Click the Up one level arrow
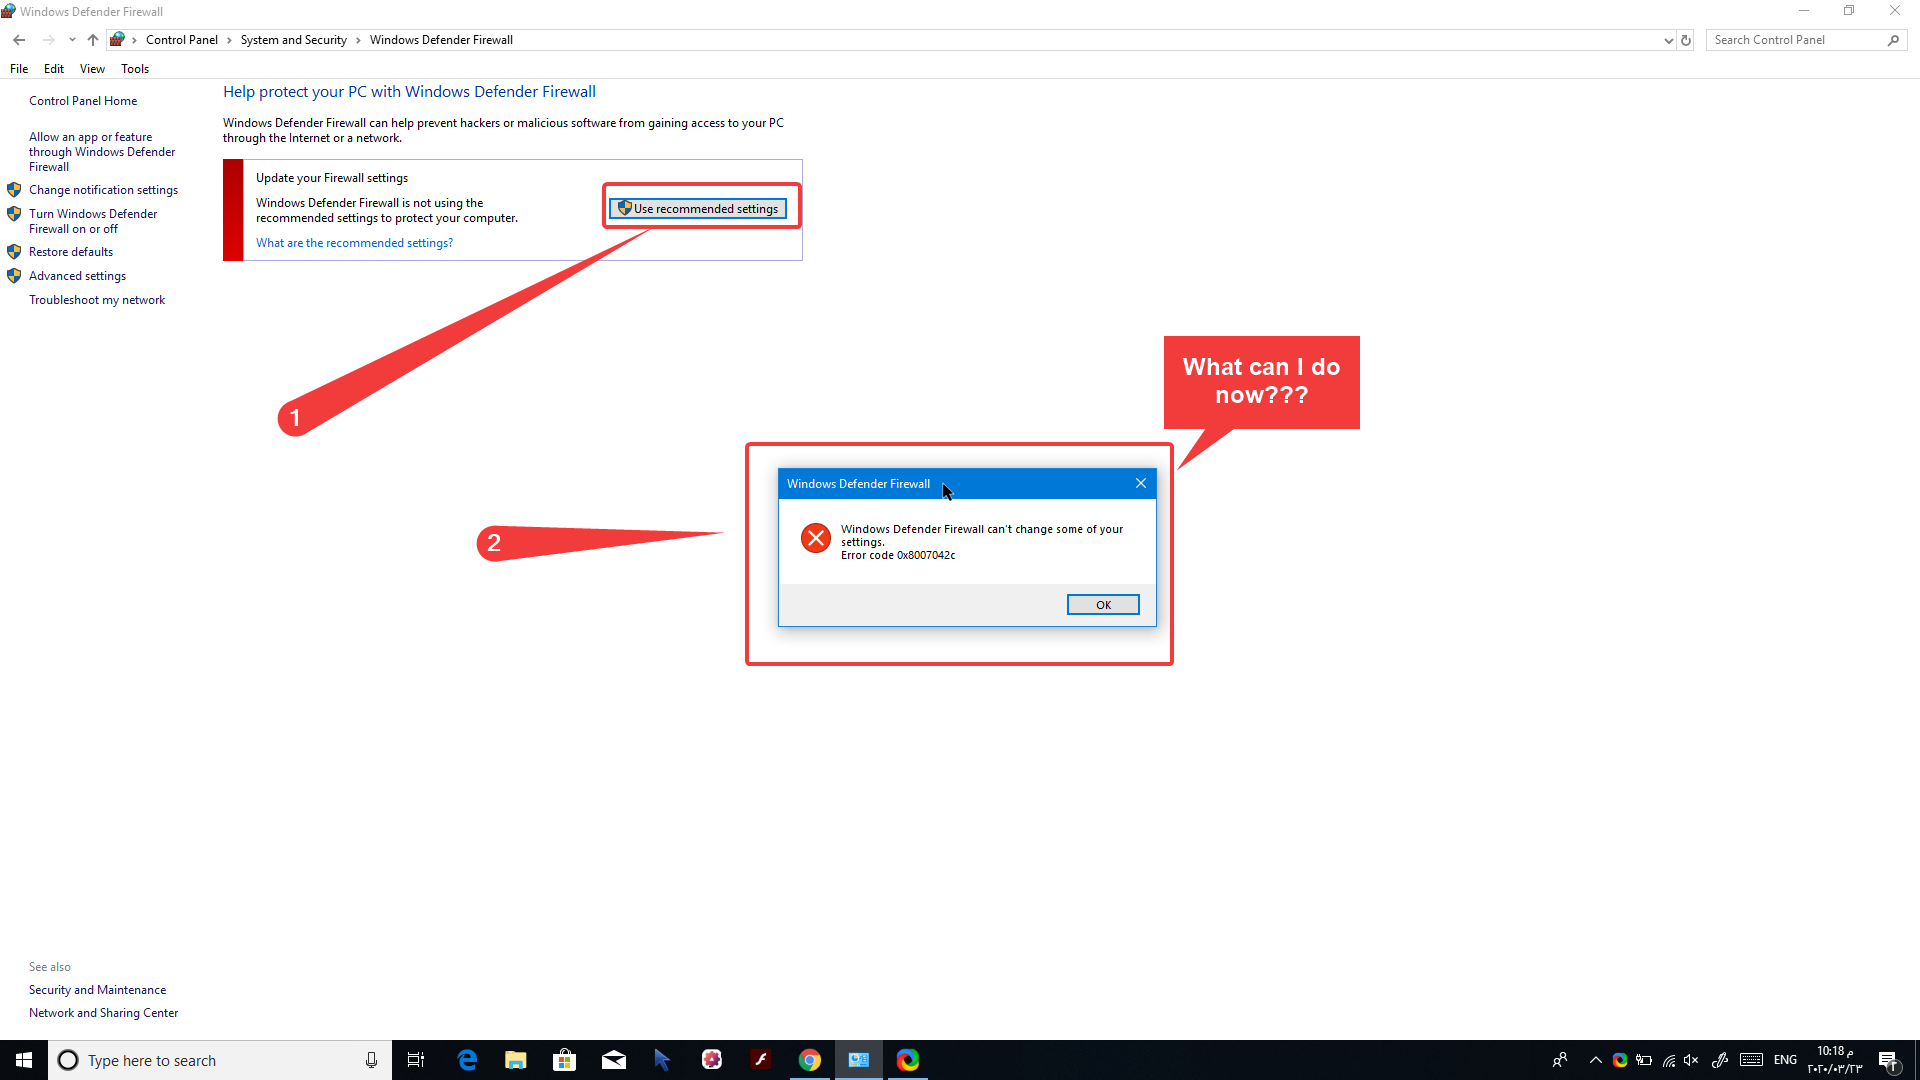 point(92,40)
